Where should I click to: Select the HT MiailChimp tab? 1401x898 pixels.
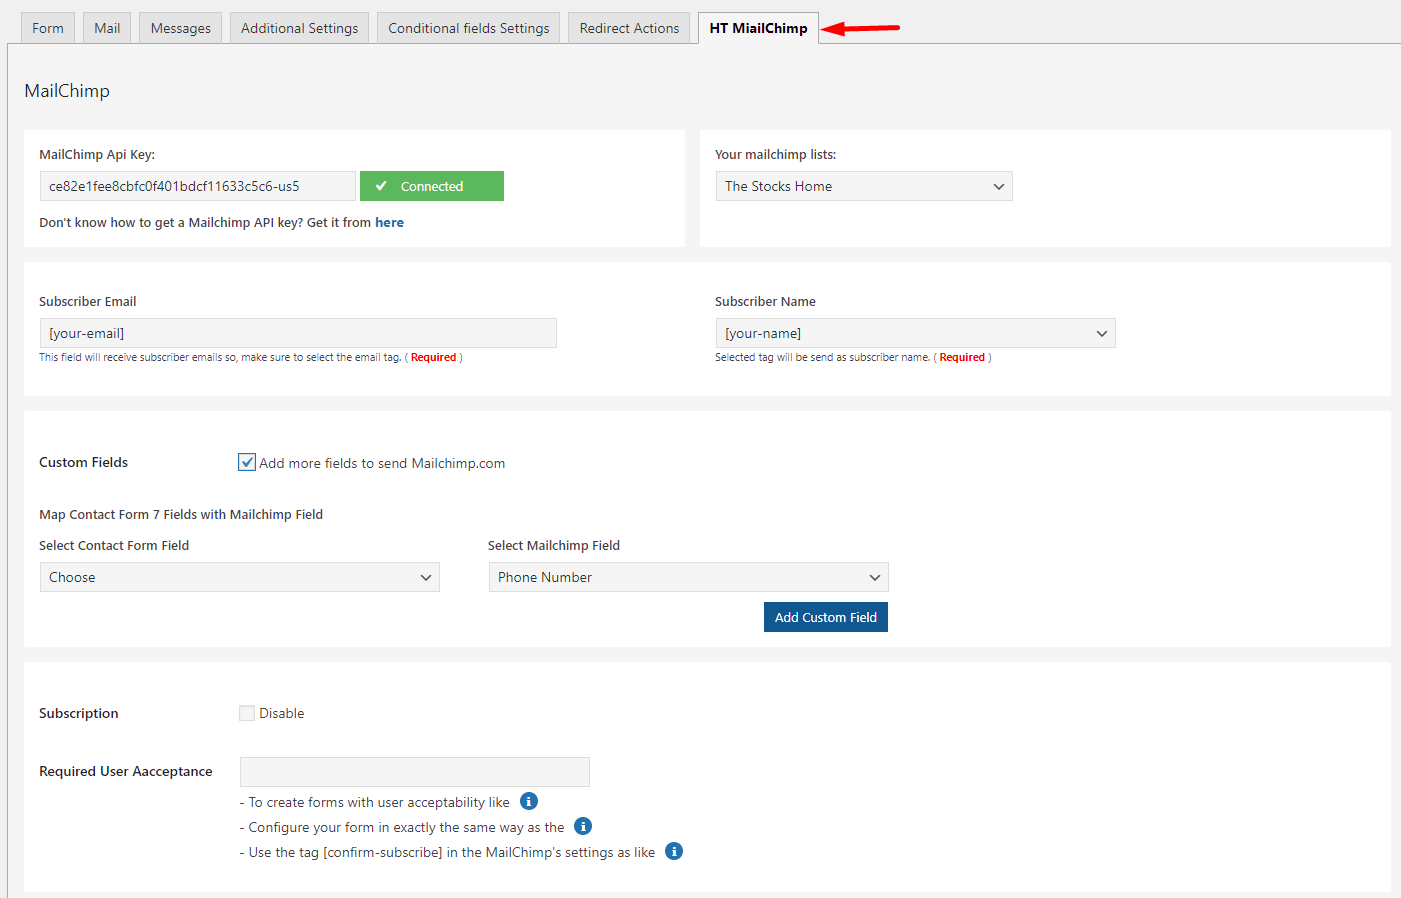pyautogui.click(x=758, y=28)
